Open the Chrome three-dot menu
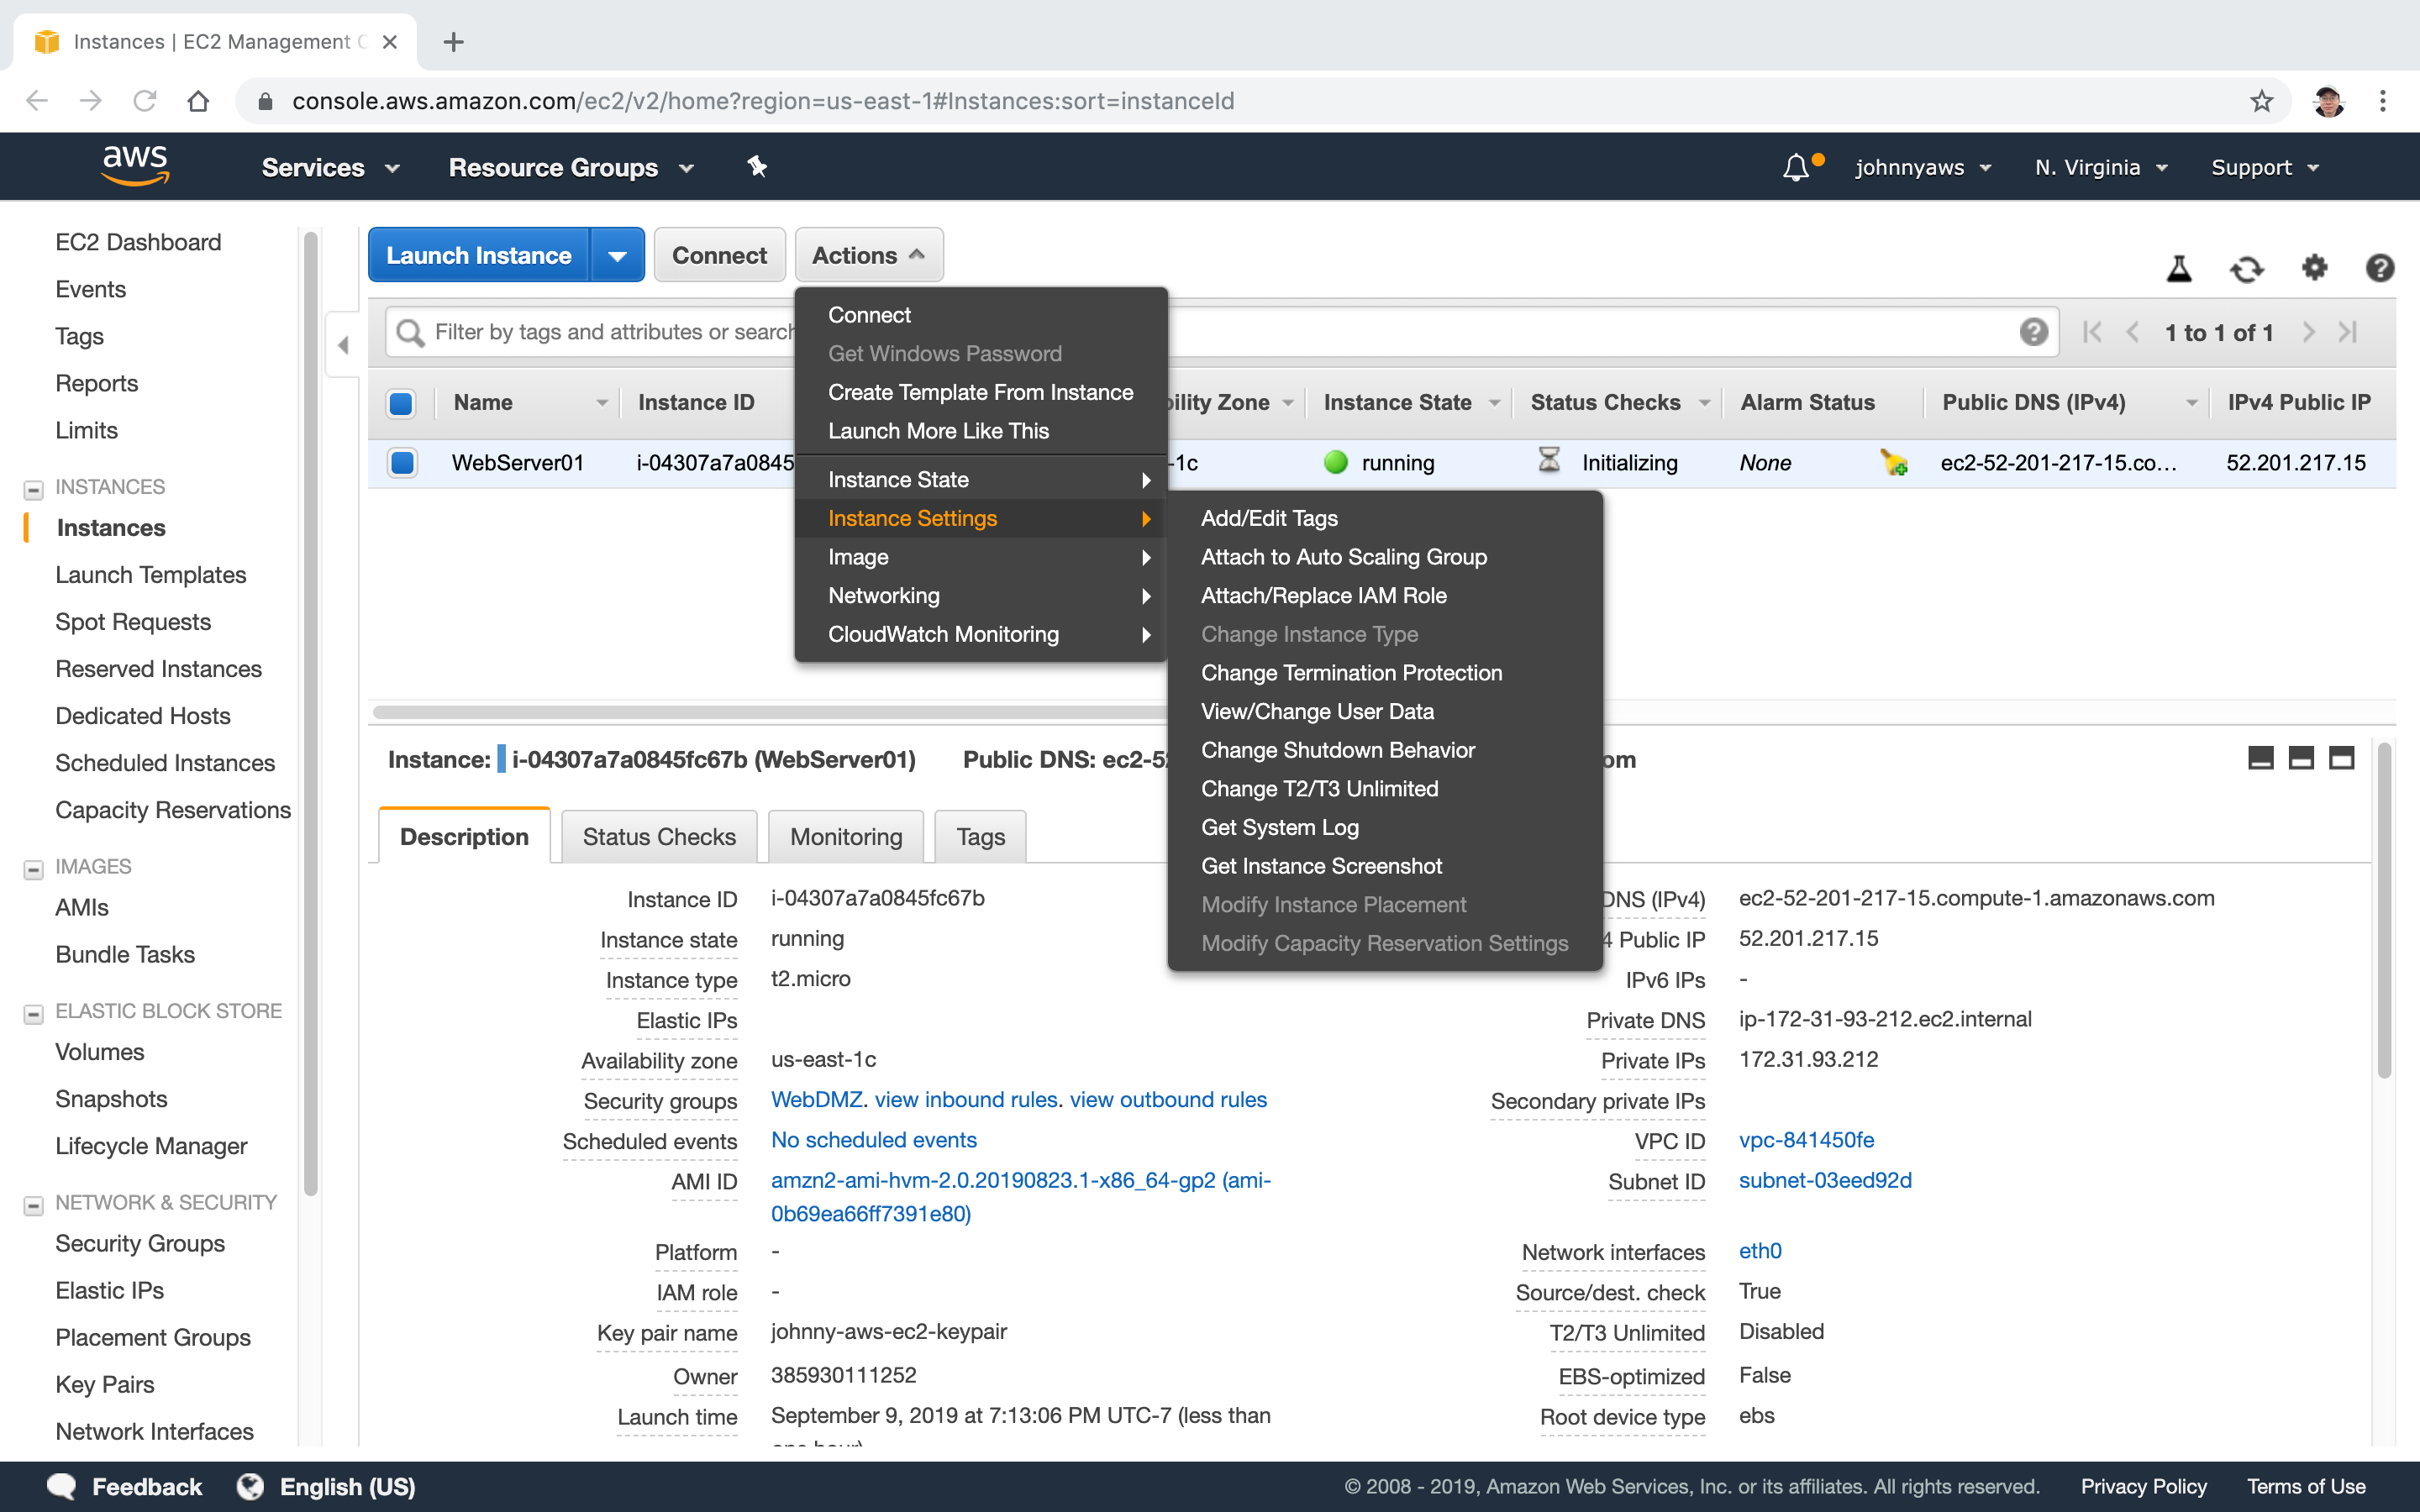 [x=2383, y=101]
